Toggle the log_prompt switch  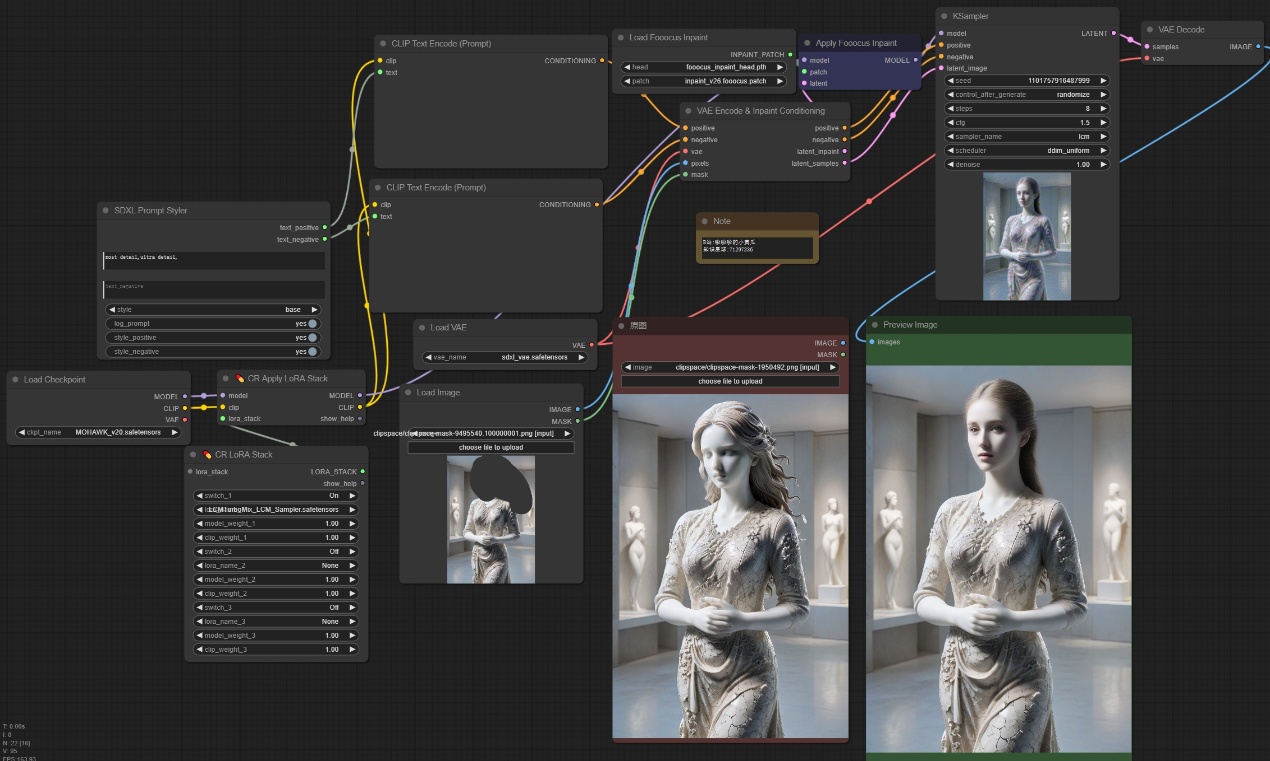point(313,324)
